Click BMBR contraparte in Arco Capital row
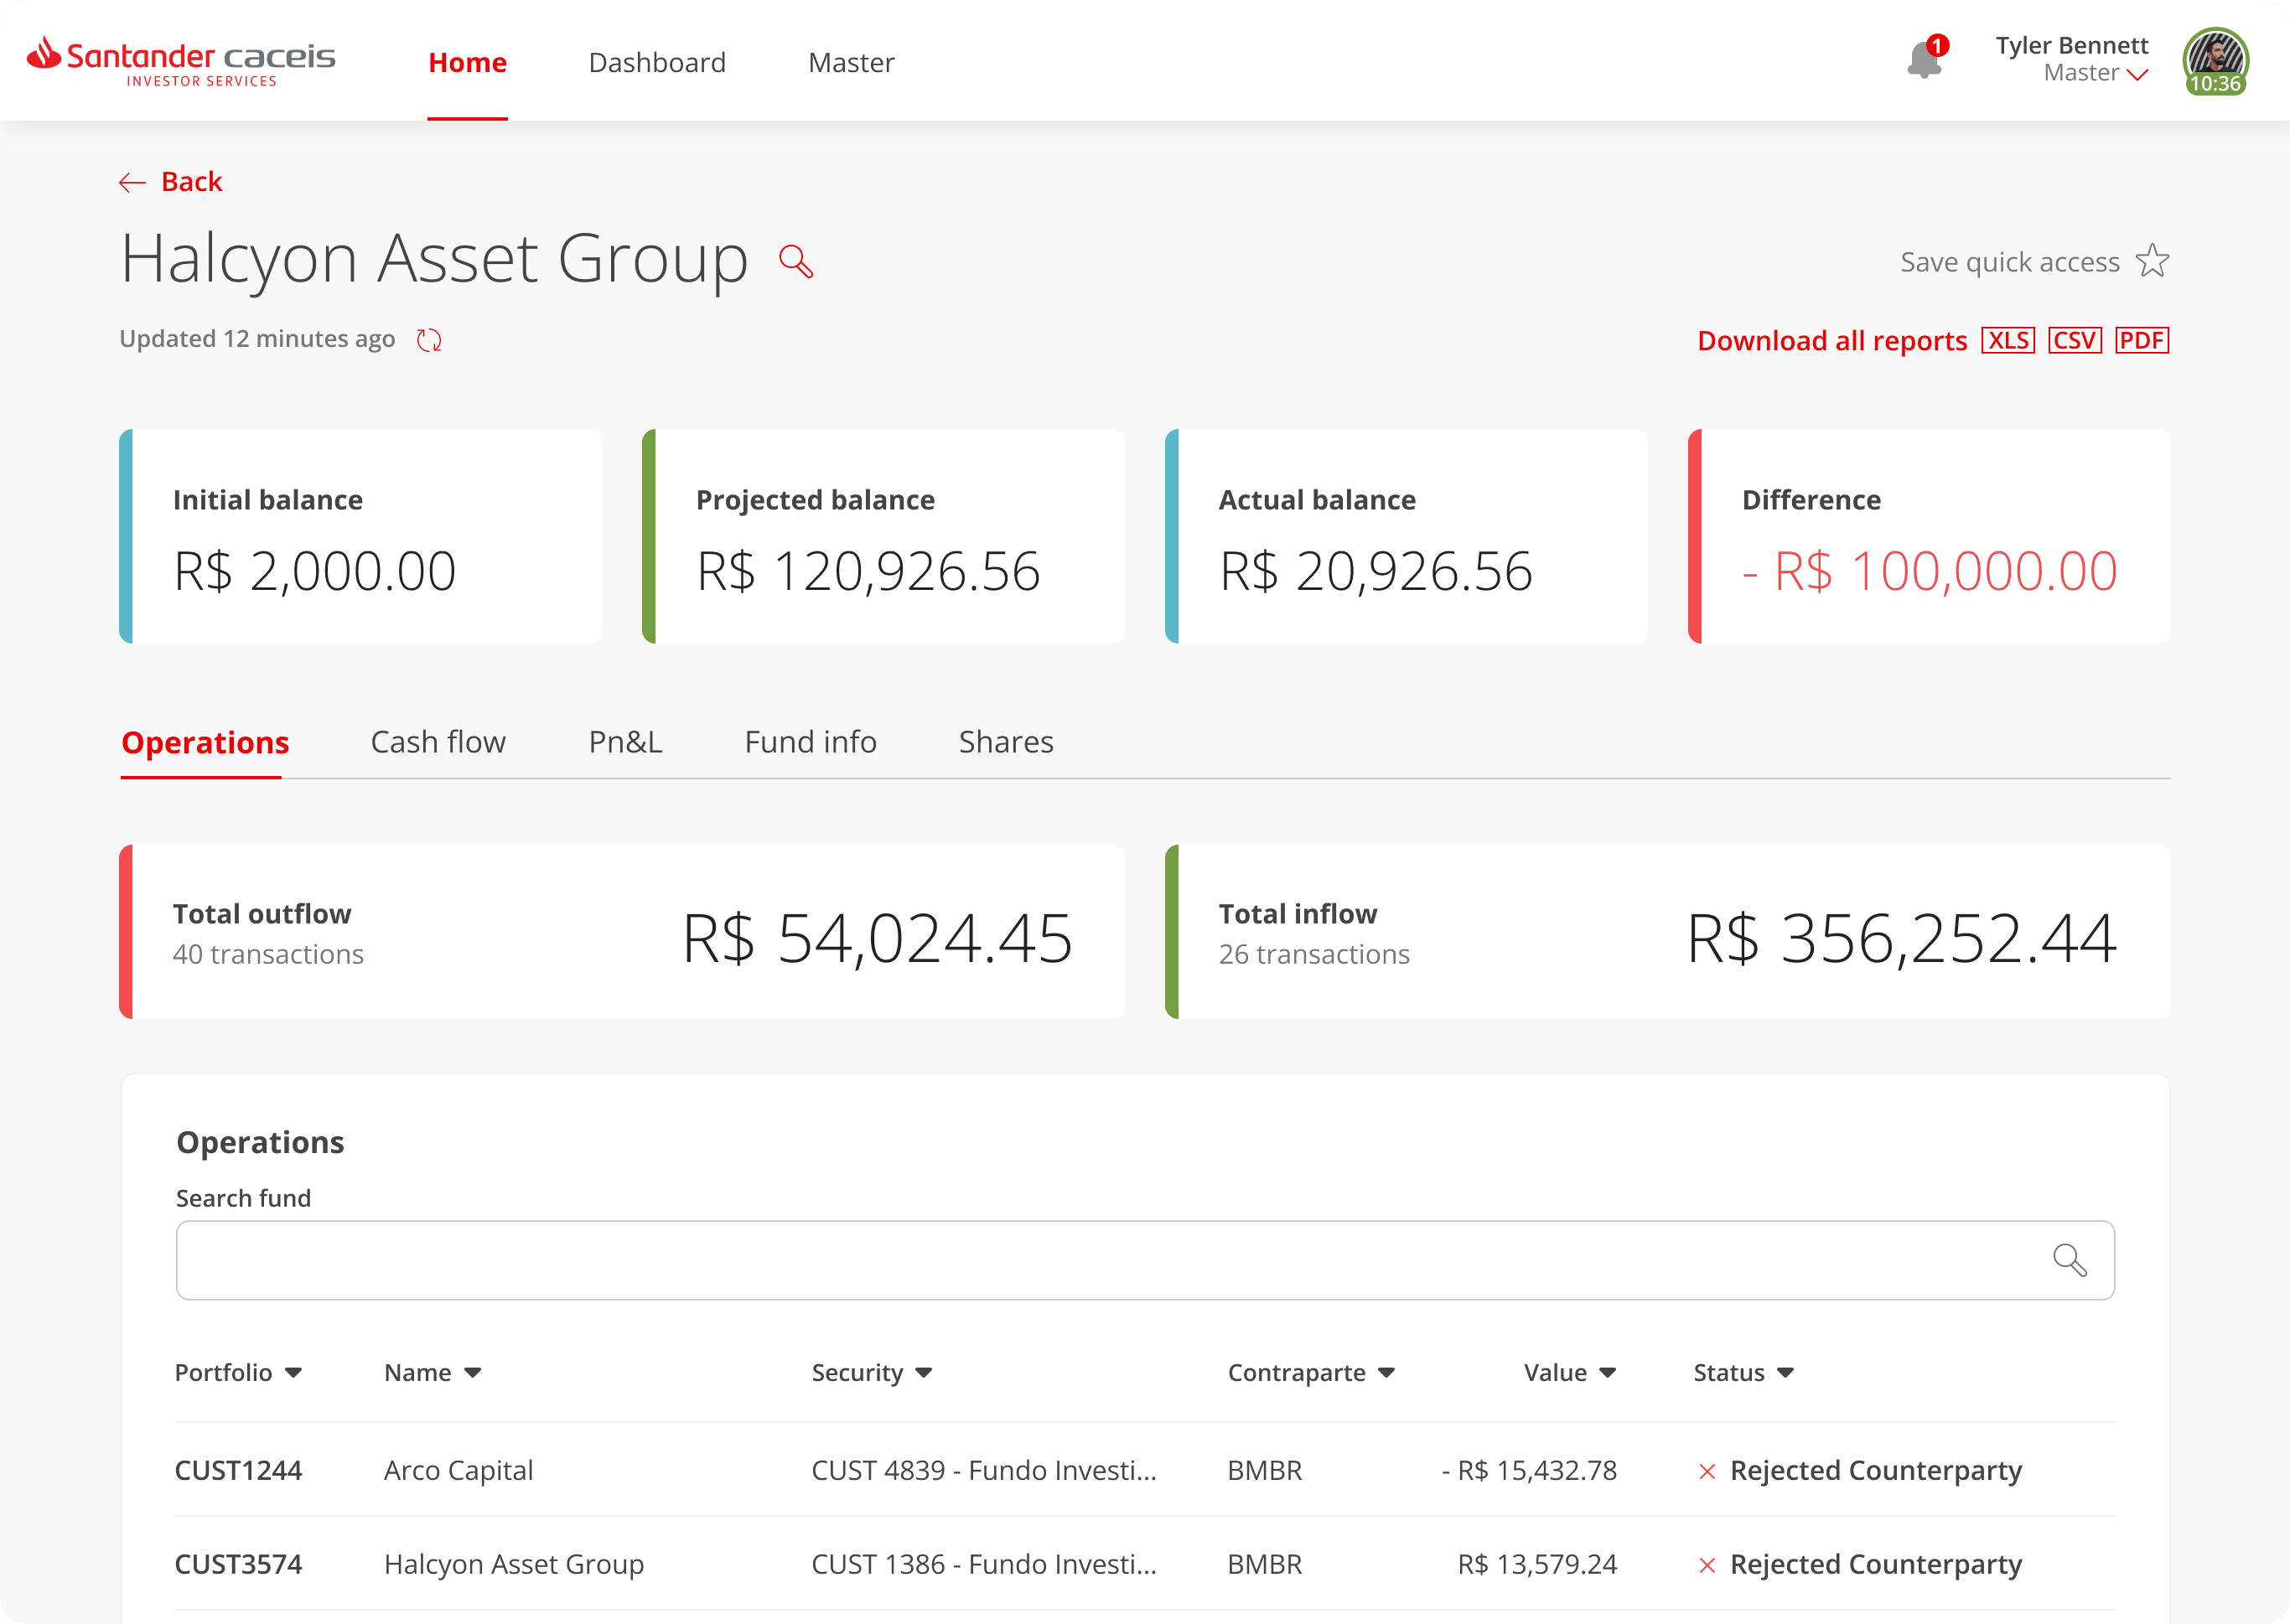This screenshot has width=2290, height=1624. tap(1265, 1471)
